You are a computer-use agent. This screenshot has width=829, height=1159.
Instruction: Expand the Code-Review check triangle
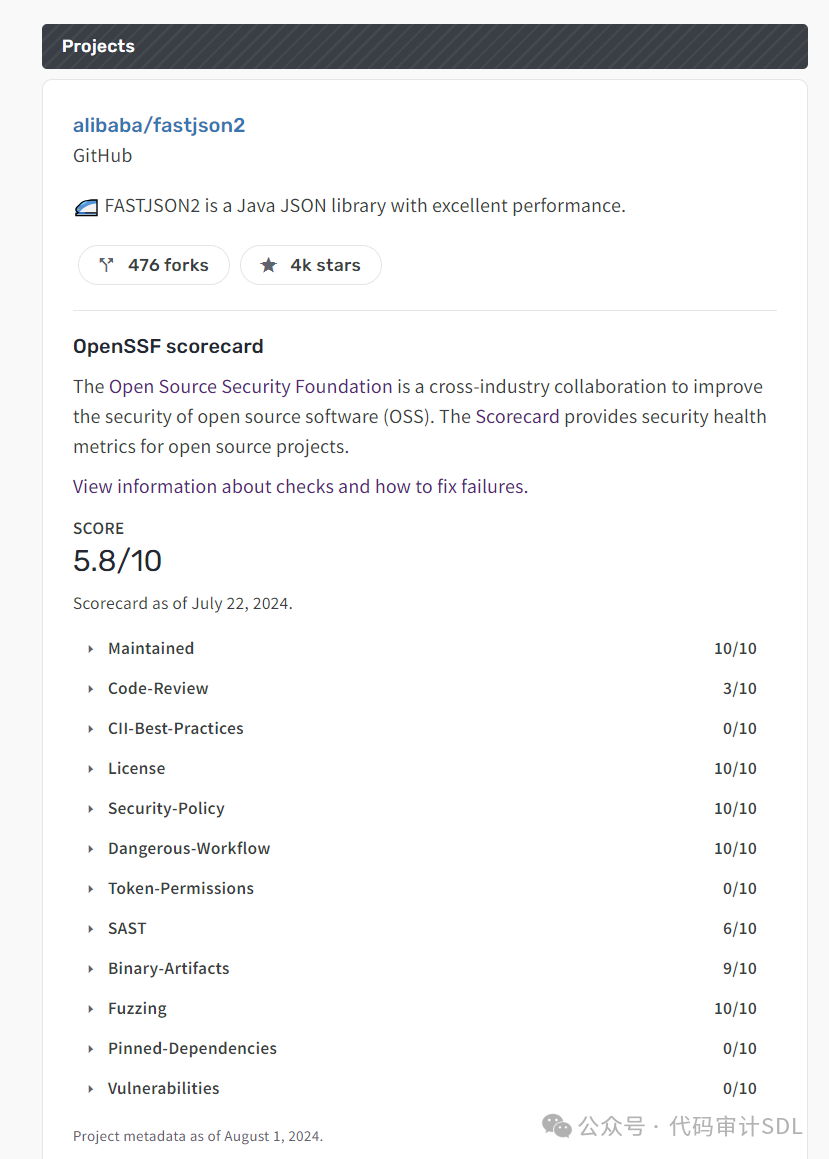coord(90,689)
